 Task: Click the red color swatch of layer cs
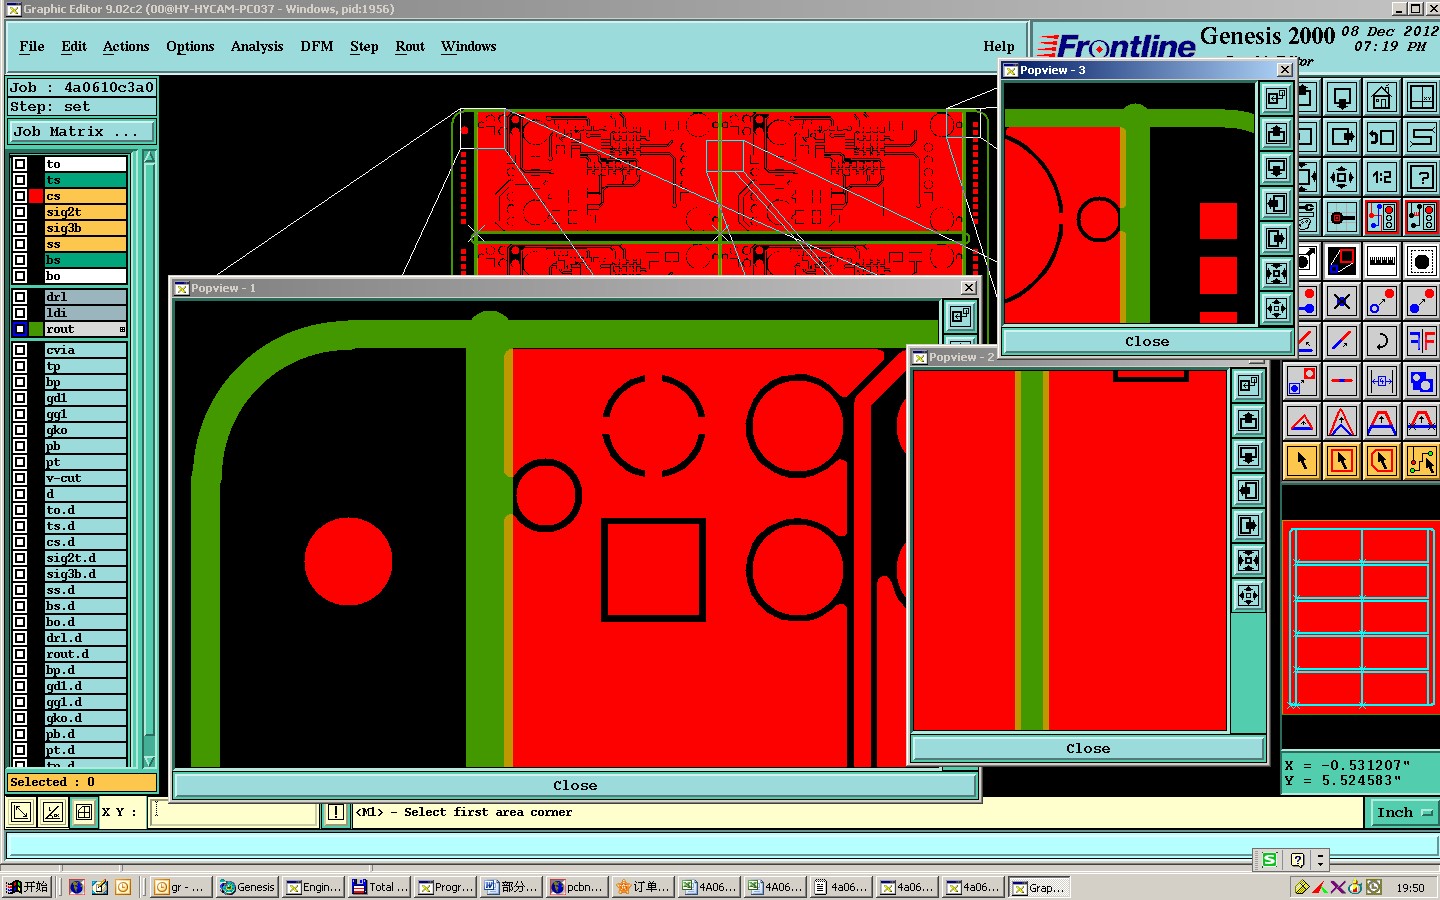[x=36, y=196]
